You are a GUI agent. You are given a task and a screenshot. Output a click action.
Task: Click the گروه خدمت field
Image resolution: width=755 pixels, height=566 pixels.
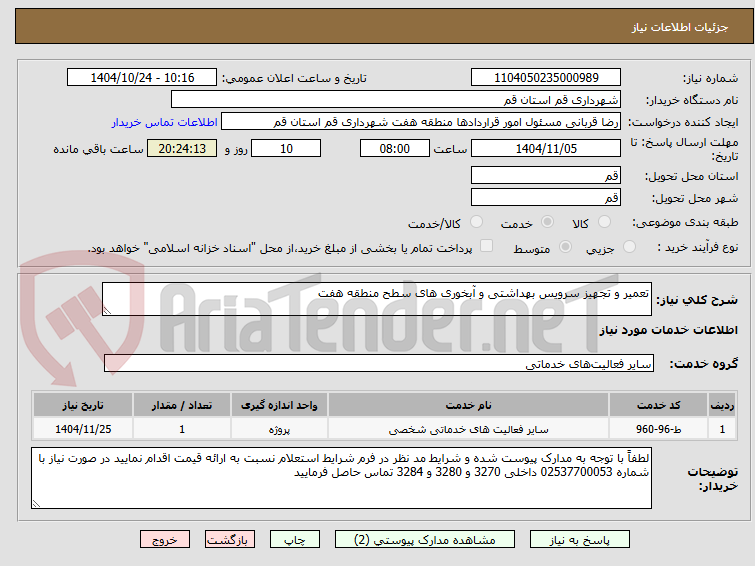point(379,363)
